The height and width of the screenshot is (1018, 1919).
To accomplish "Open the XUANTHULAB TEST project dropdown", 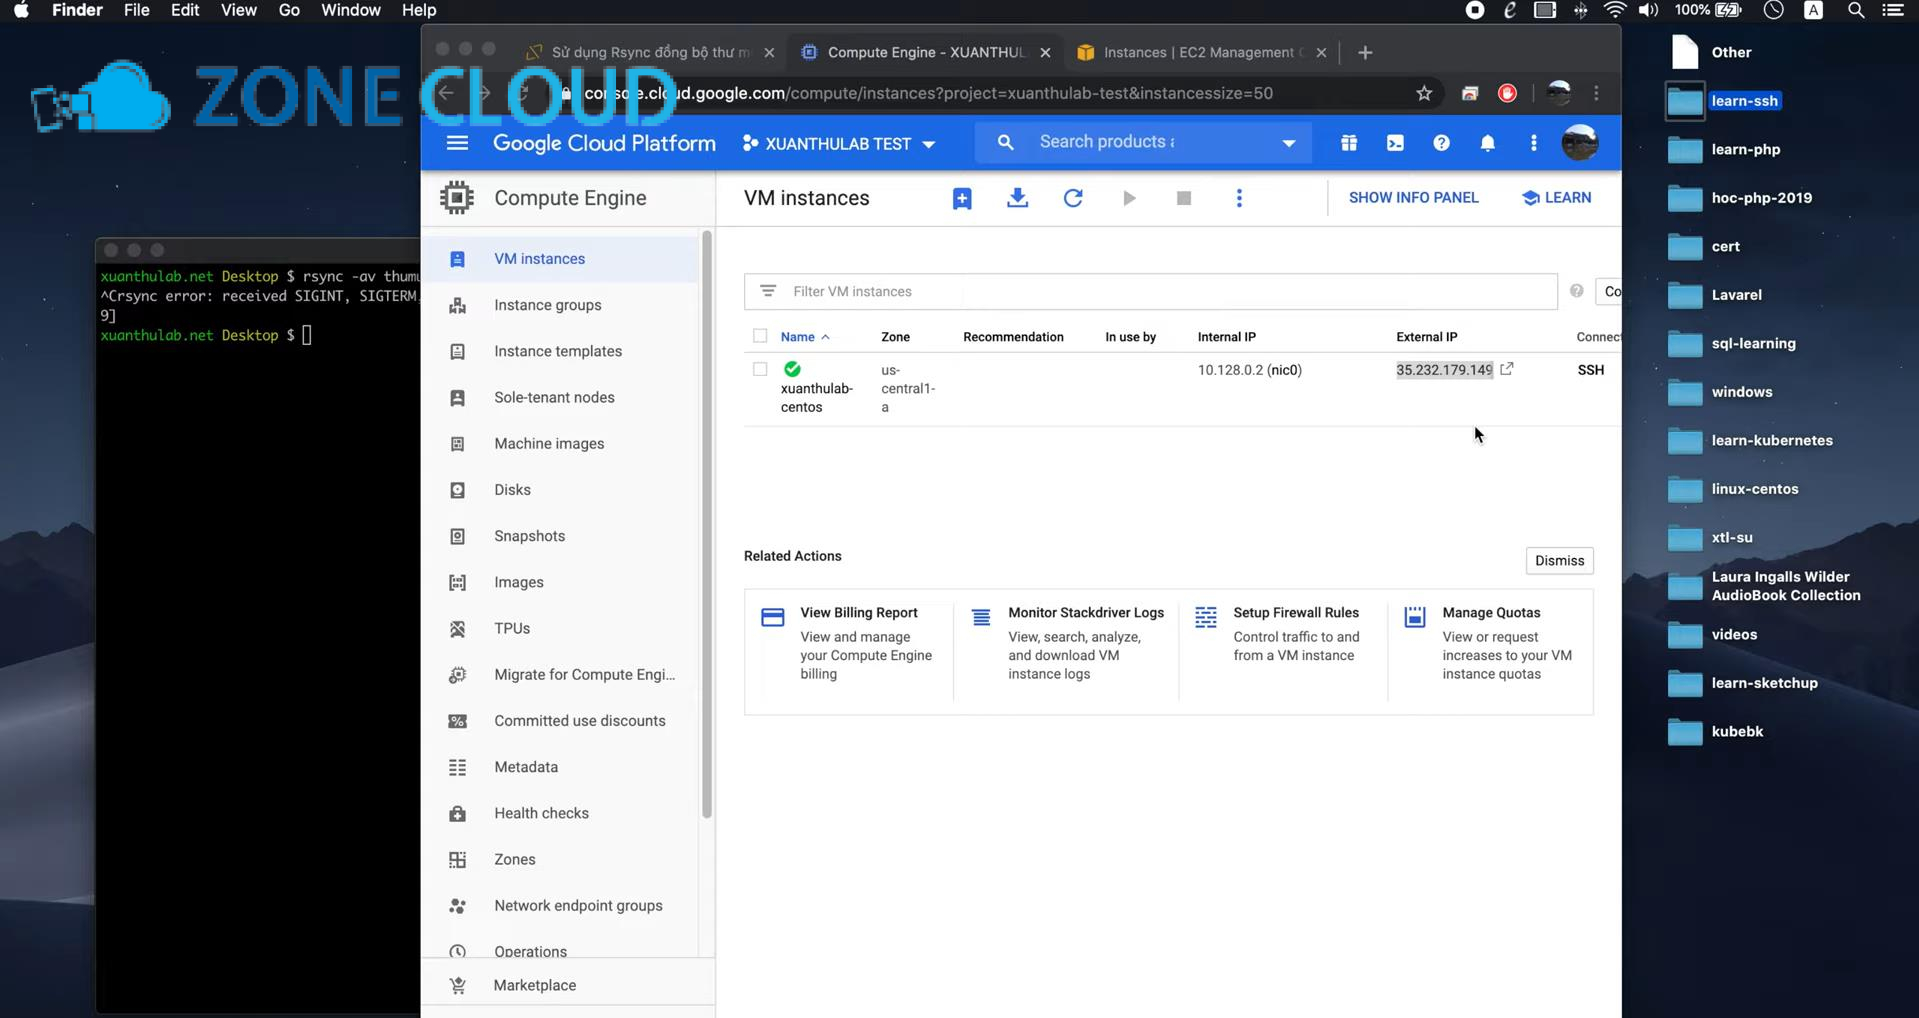I will point(838,143).
